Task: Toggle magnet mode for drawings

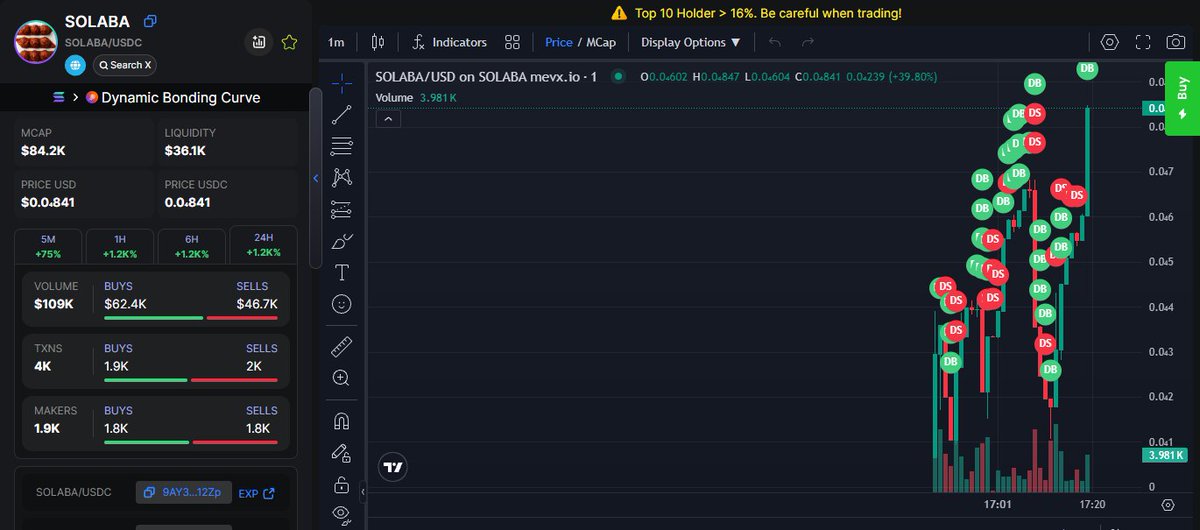Action: [x=341, y=422]
